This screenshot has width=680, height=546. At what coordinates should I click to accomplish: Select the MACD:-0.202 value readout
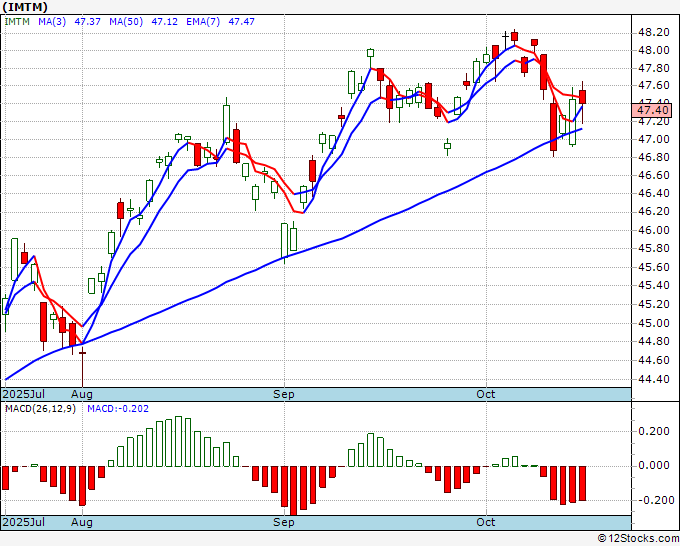118,409
